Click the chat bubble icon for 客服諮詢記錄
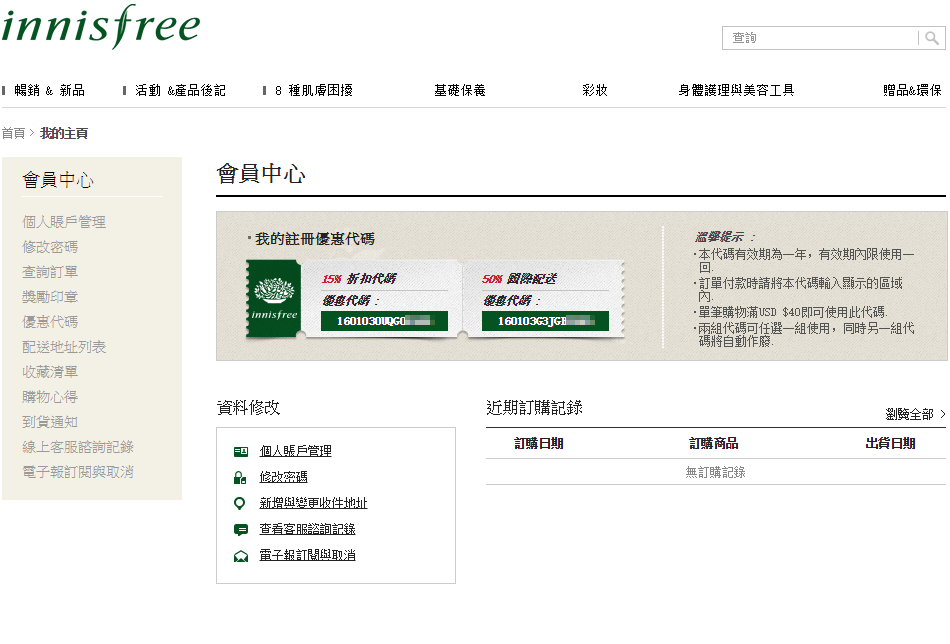Image resolution: width=950 pixels, height=644 pixels. [241, 529]
